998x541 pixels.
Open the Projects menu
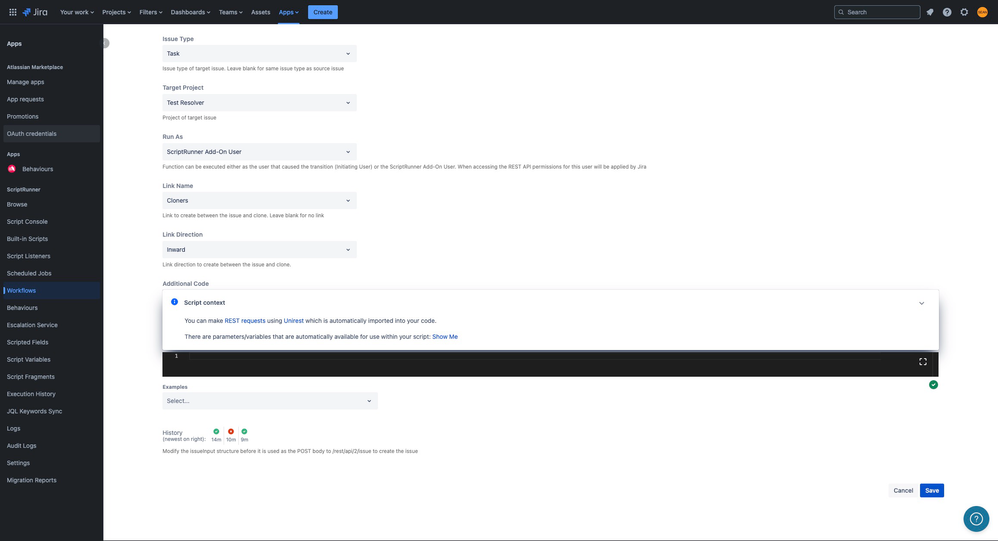(x=116, y=12)
